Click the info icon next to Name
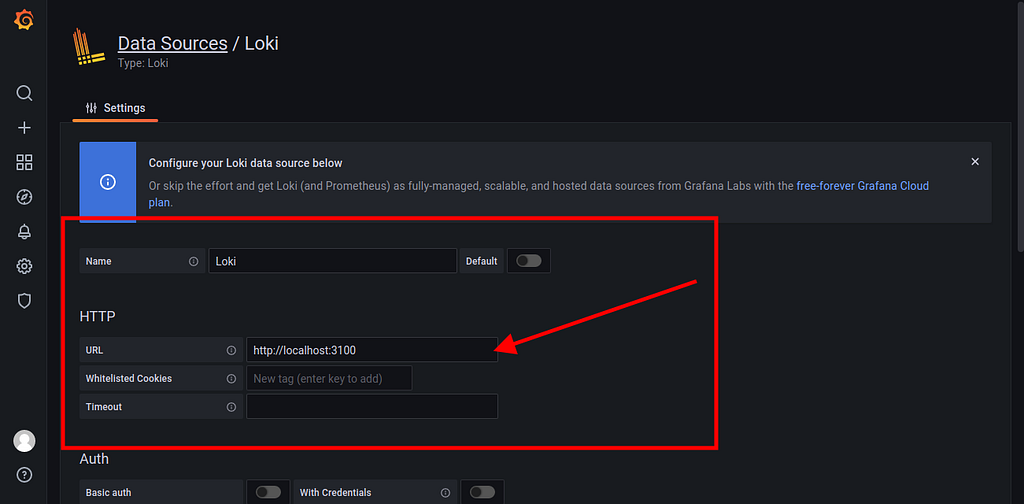Image resolution: width=1024 pixels, height=504 pixels. (193, 261)
